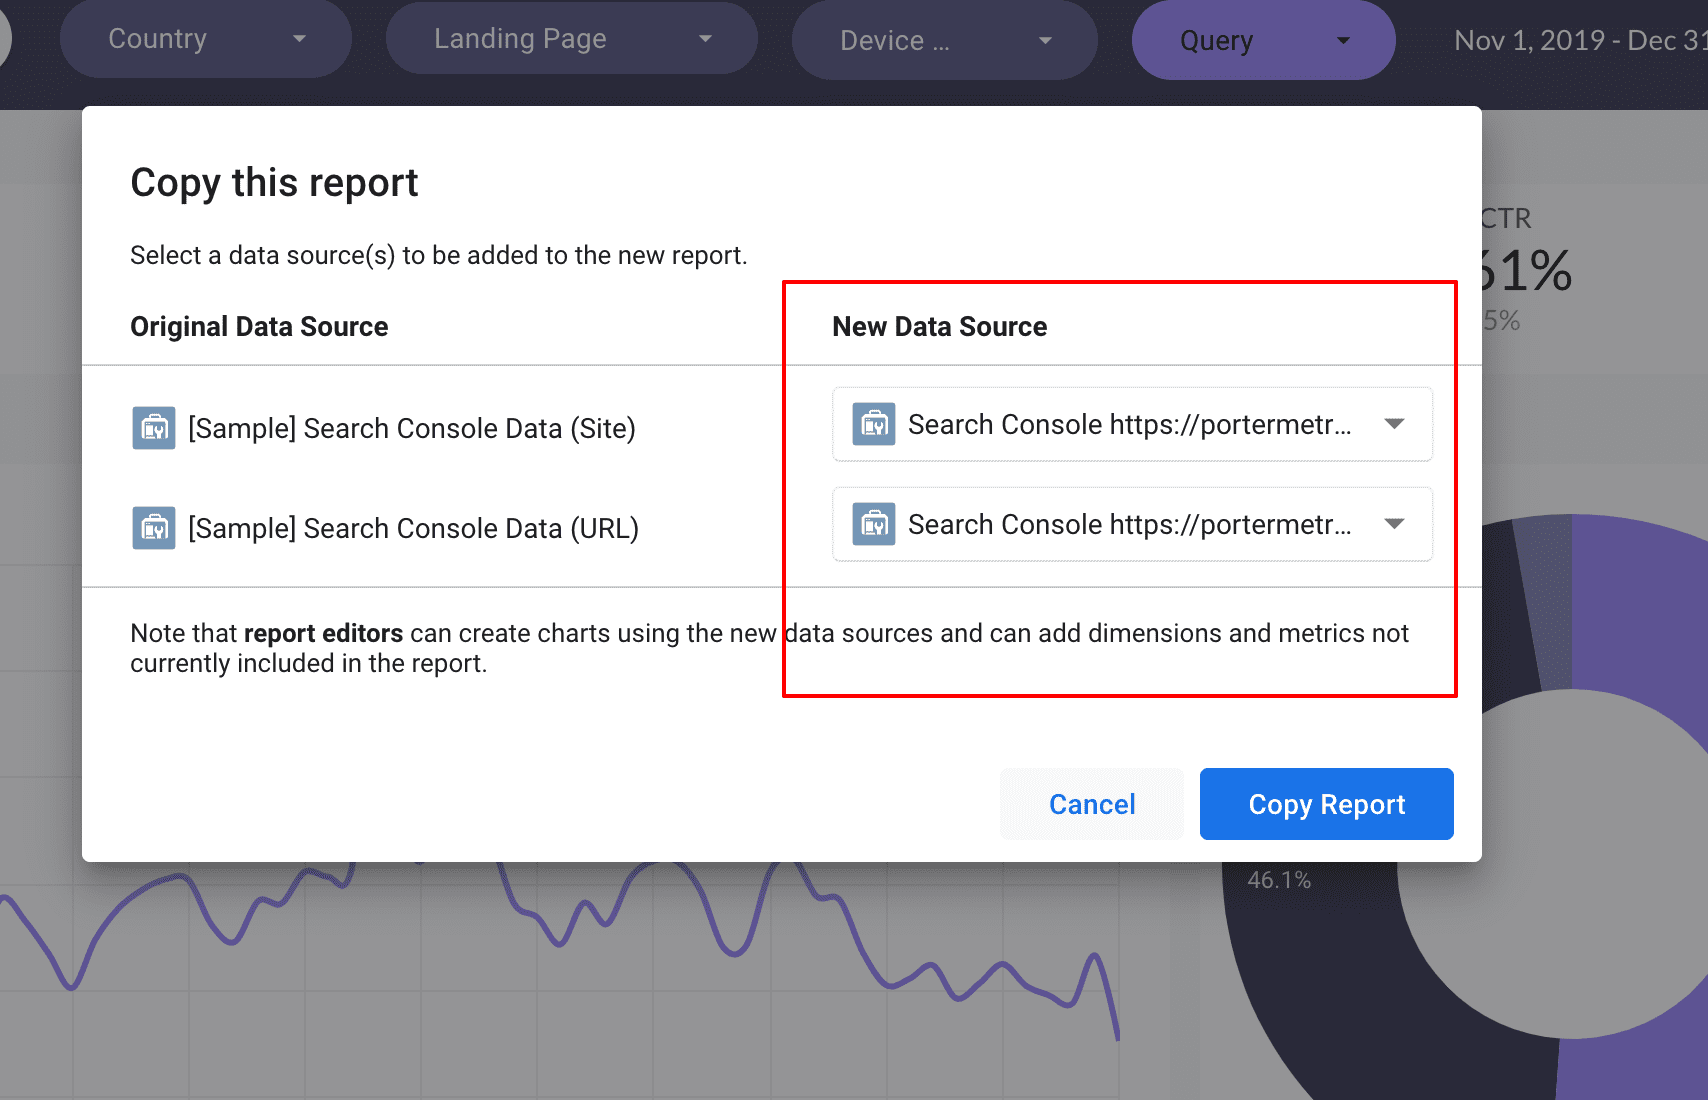Click the 'New Data Source' column header

939,326
